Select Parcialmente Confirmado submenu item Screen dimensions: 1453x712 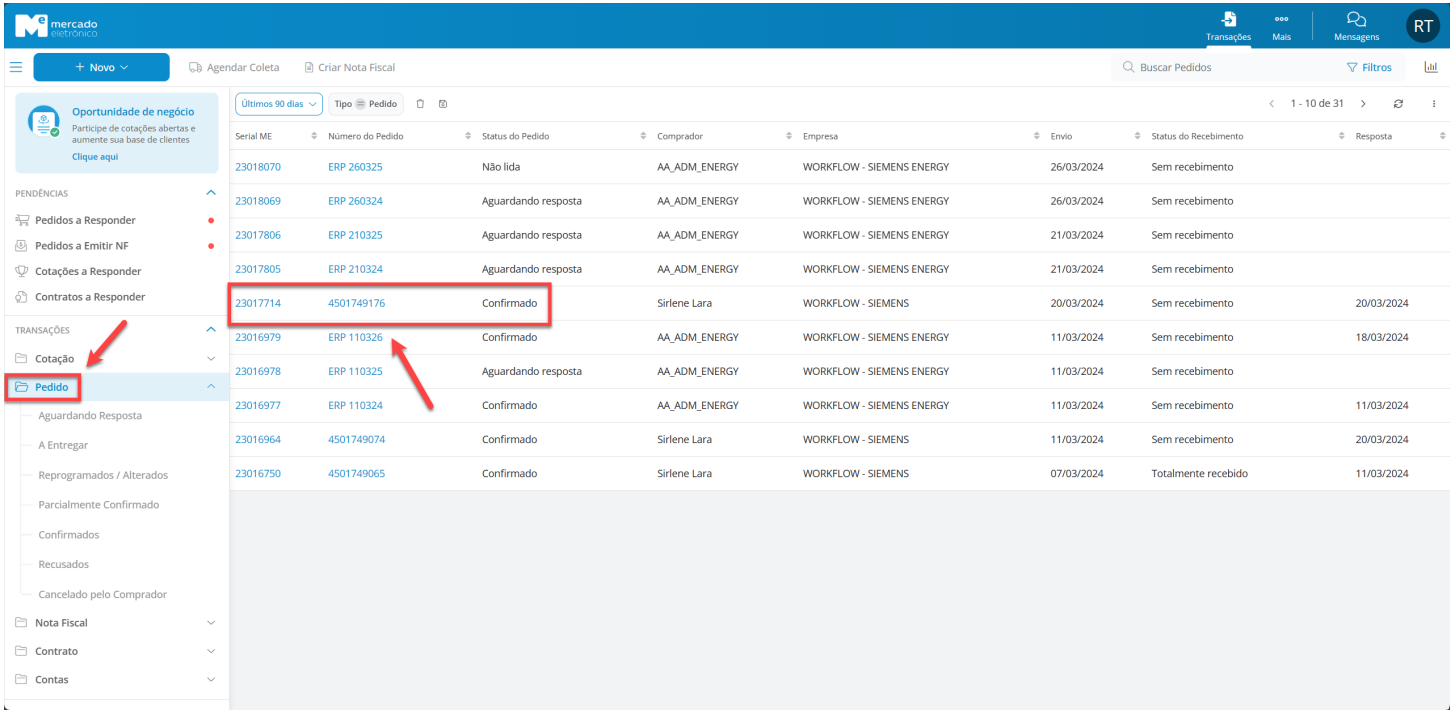pos(99,505)
